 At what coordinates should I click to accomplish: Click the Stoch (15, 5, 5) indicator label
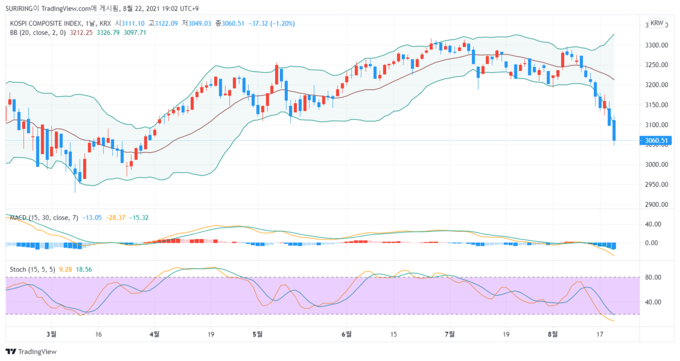pos(33,269)
